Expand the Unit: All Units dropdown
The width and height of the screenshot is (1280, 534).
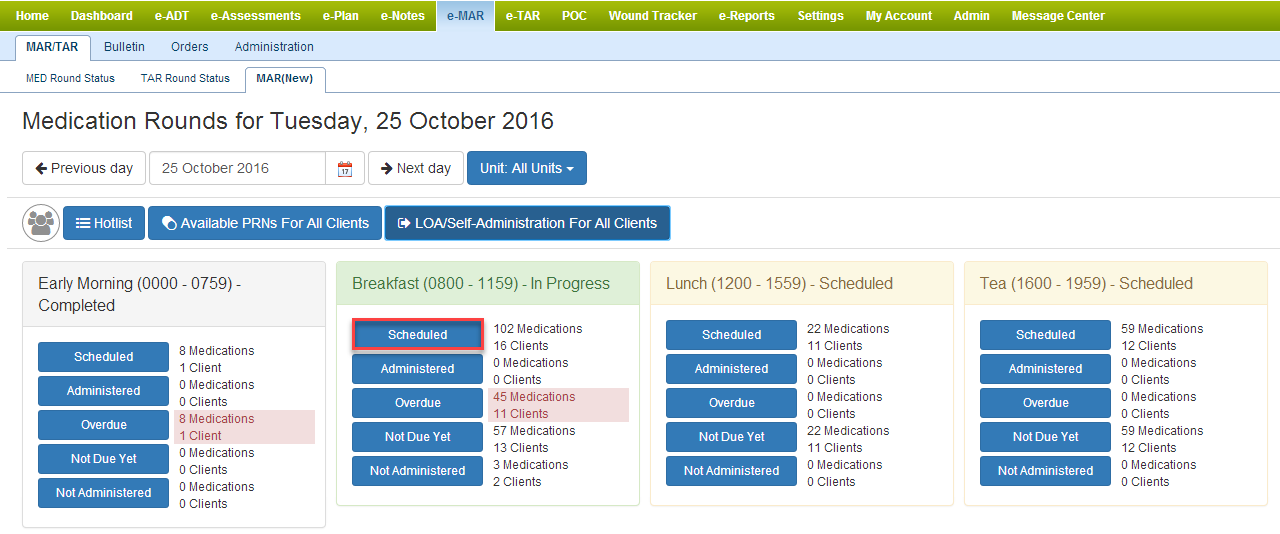526,168
